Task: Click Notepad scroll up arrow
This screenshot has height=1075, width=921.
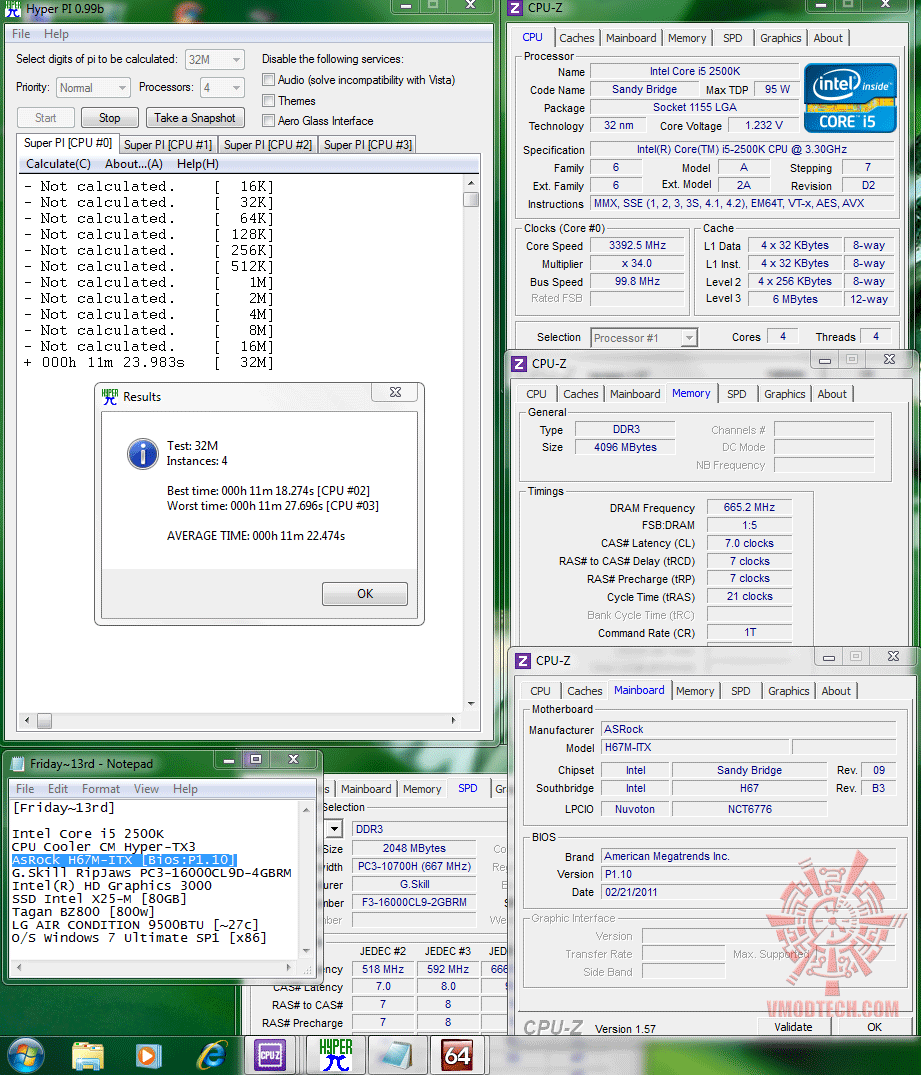Action: point(306,809)
